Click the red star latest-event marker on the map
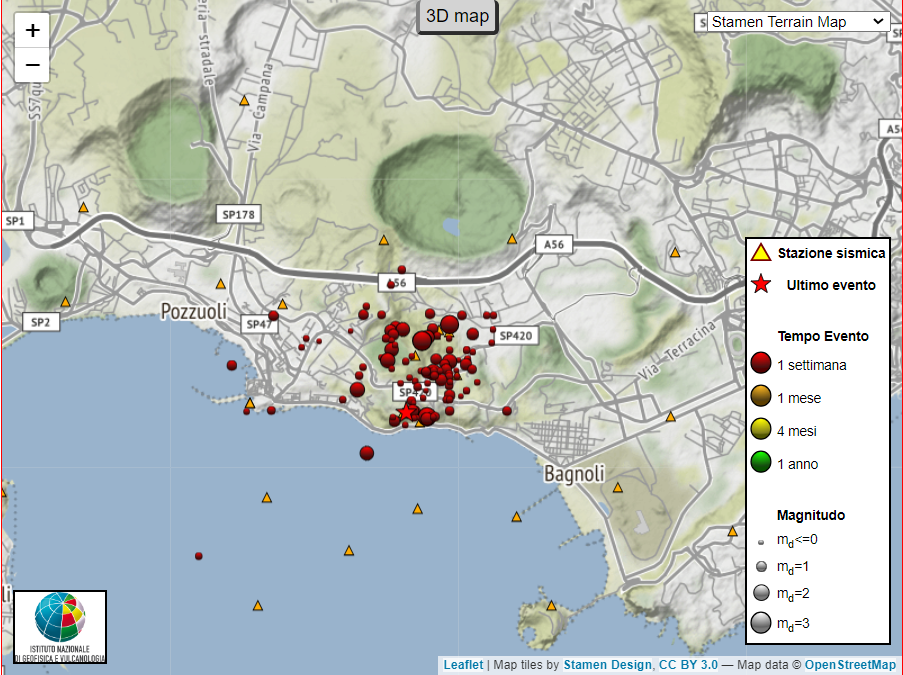The width and height of the screenshot is (903, 675). tap(406, 412)
